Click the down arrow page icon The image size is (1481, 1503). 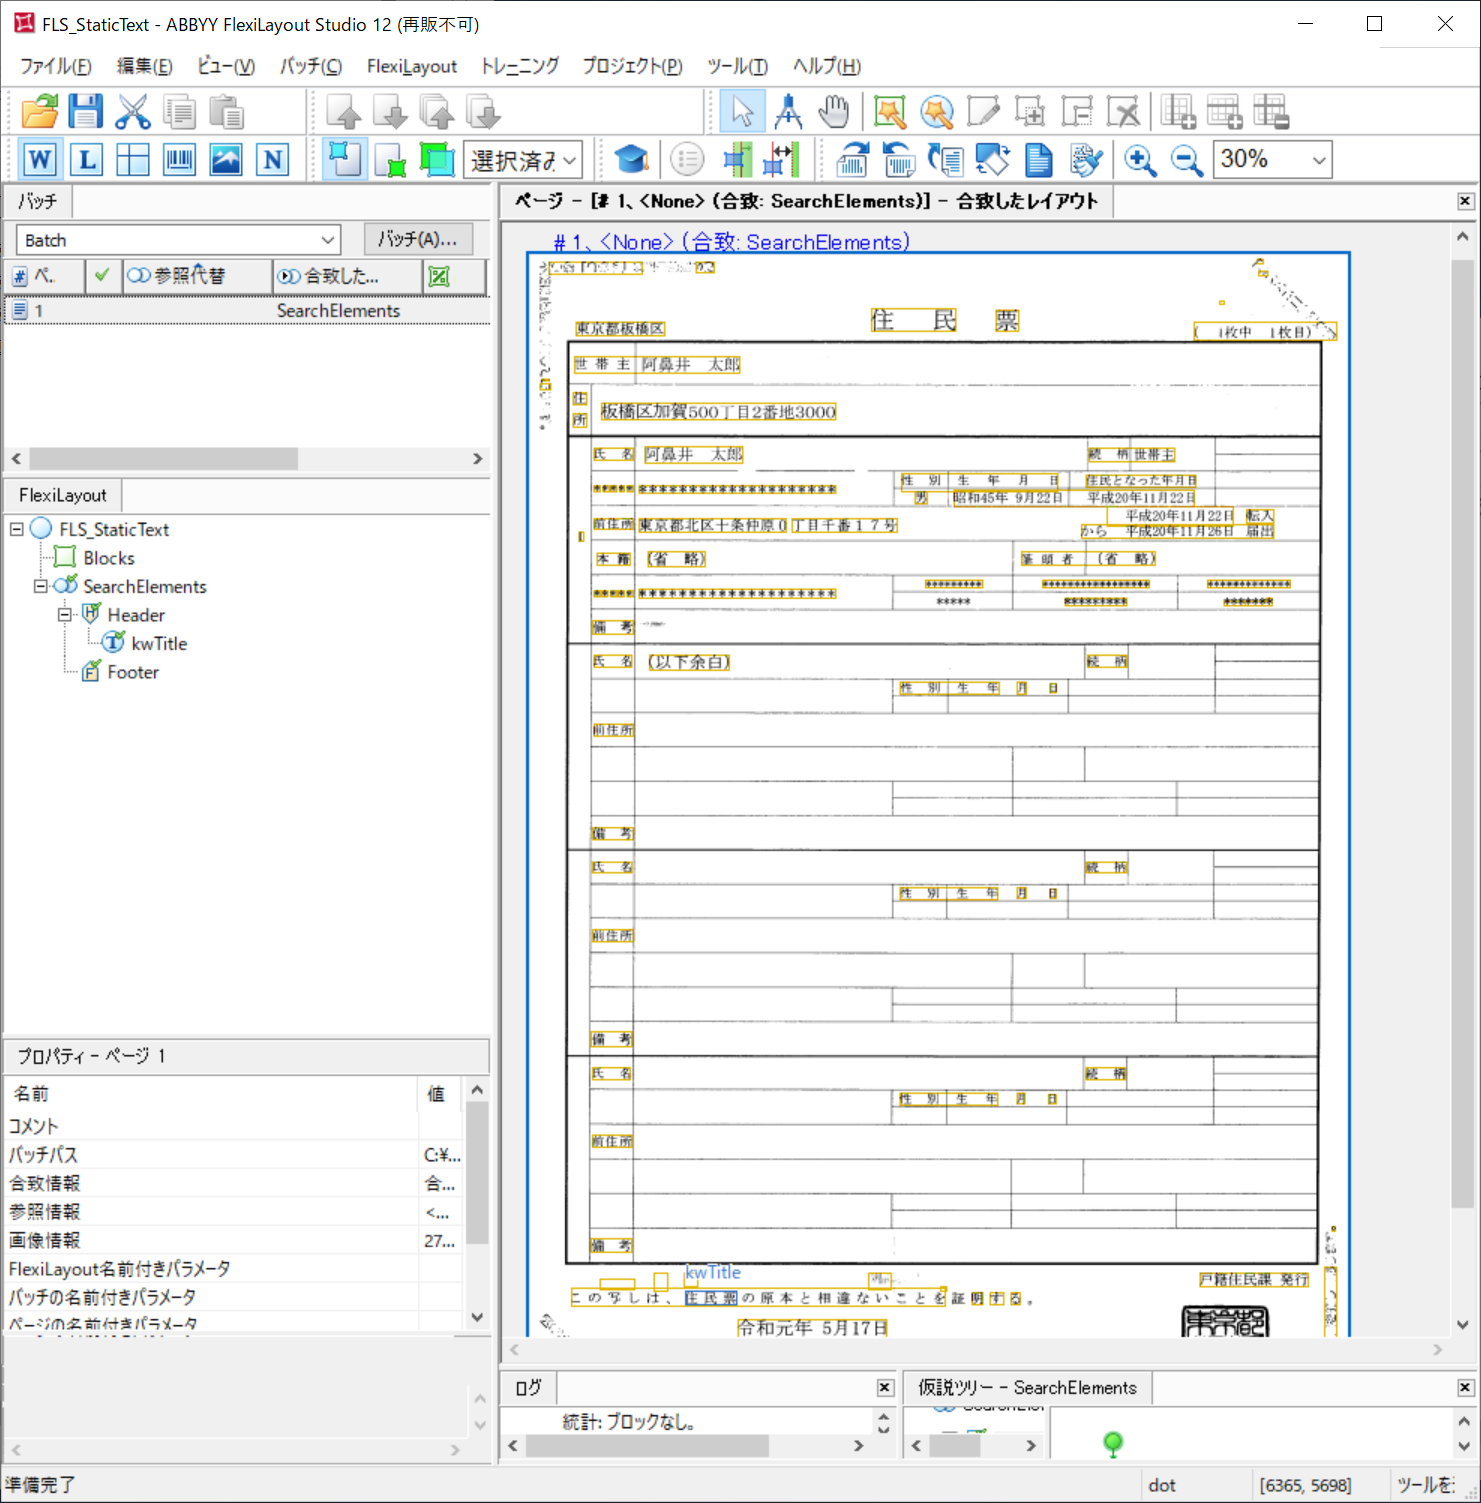pos(390,111)
